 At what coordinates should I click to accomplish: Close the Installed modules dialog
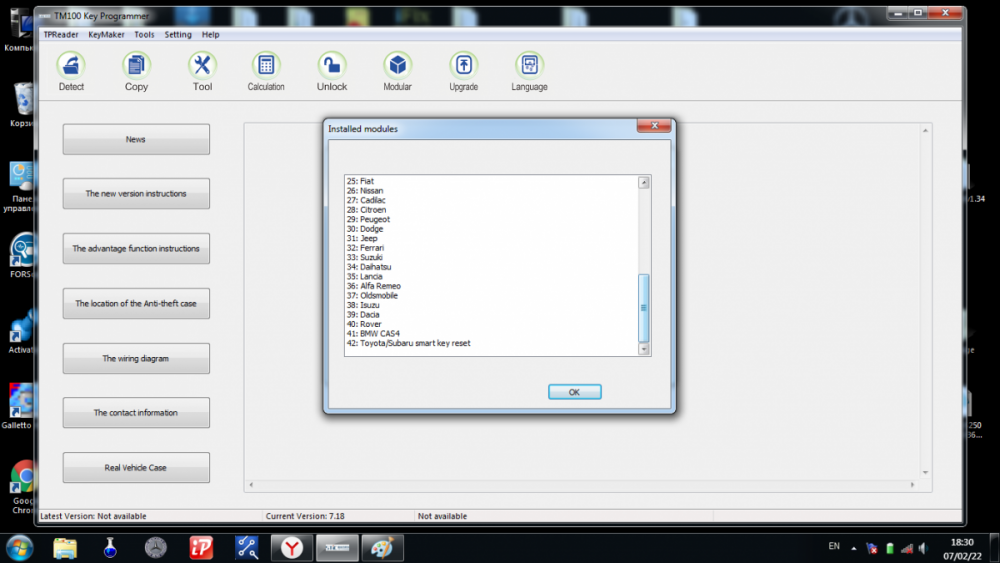pos(654,126)
